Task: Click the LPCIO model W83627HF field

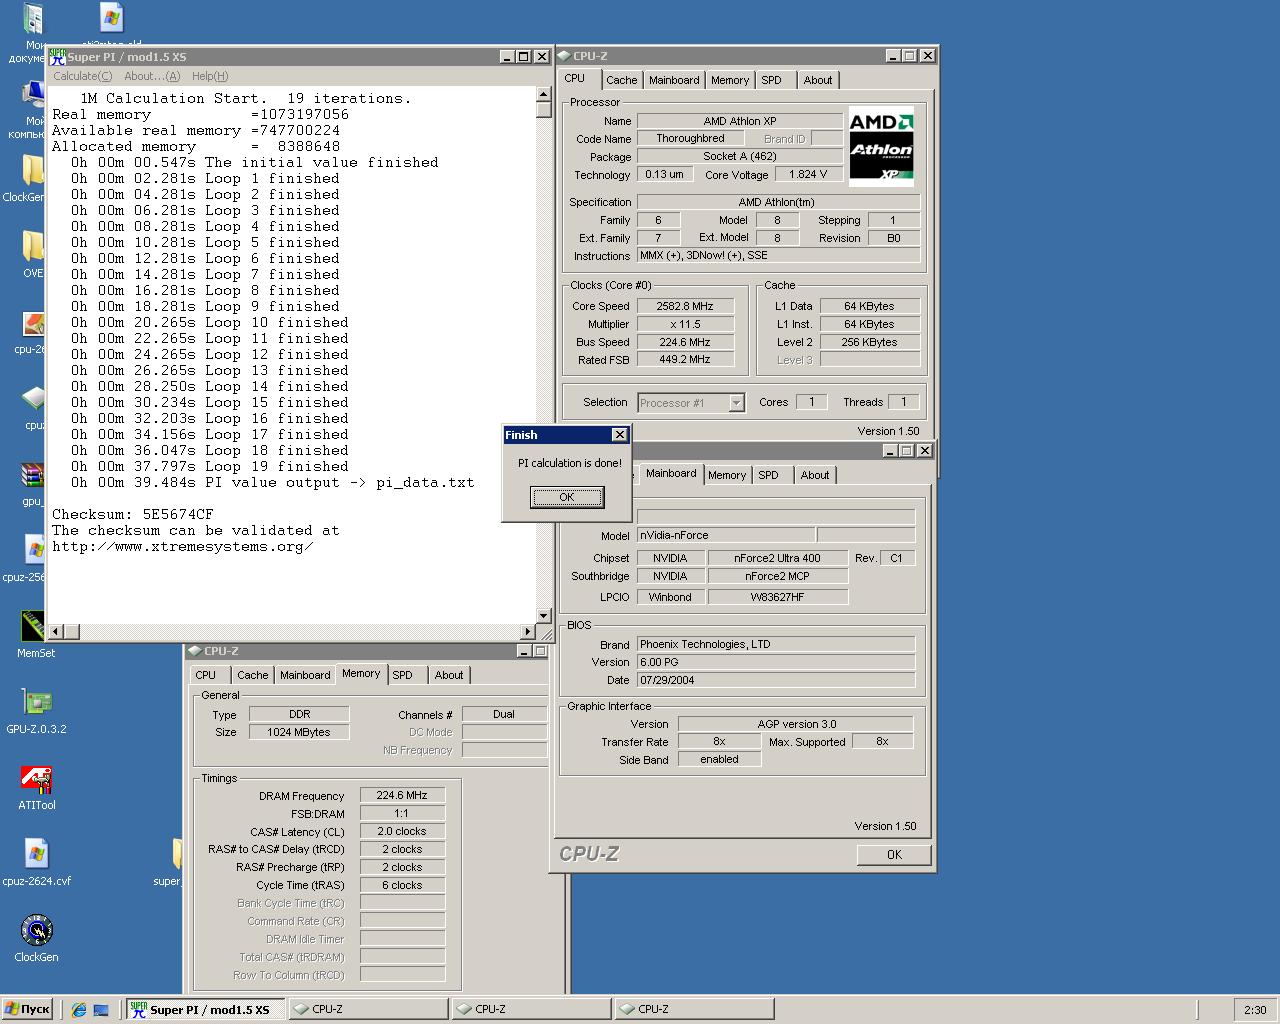Action: coord(777,597)
